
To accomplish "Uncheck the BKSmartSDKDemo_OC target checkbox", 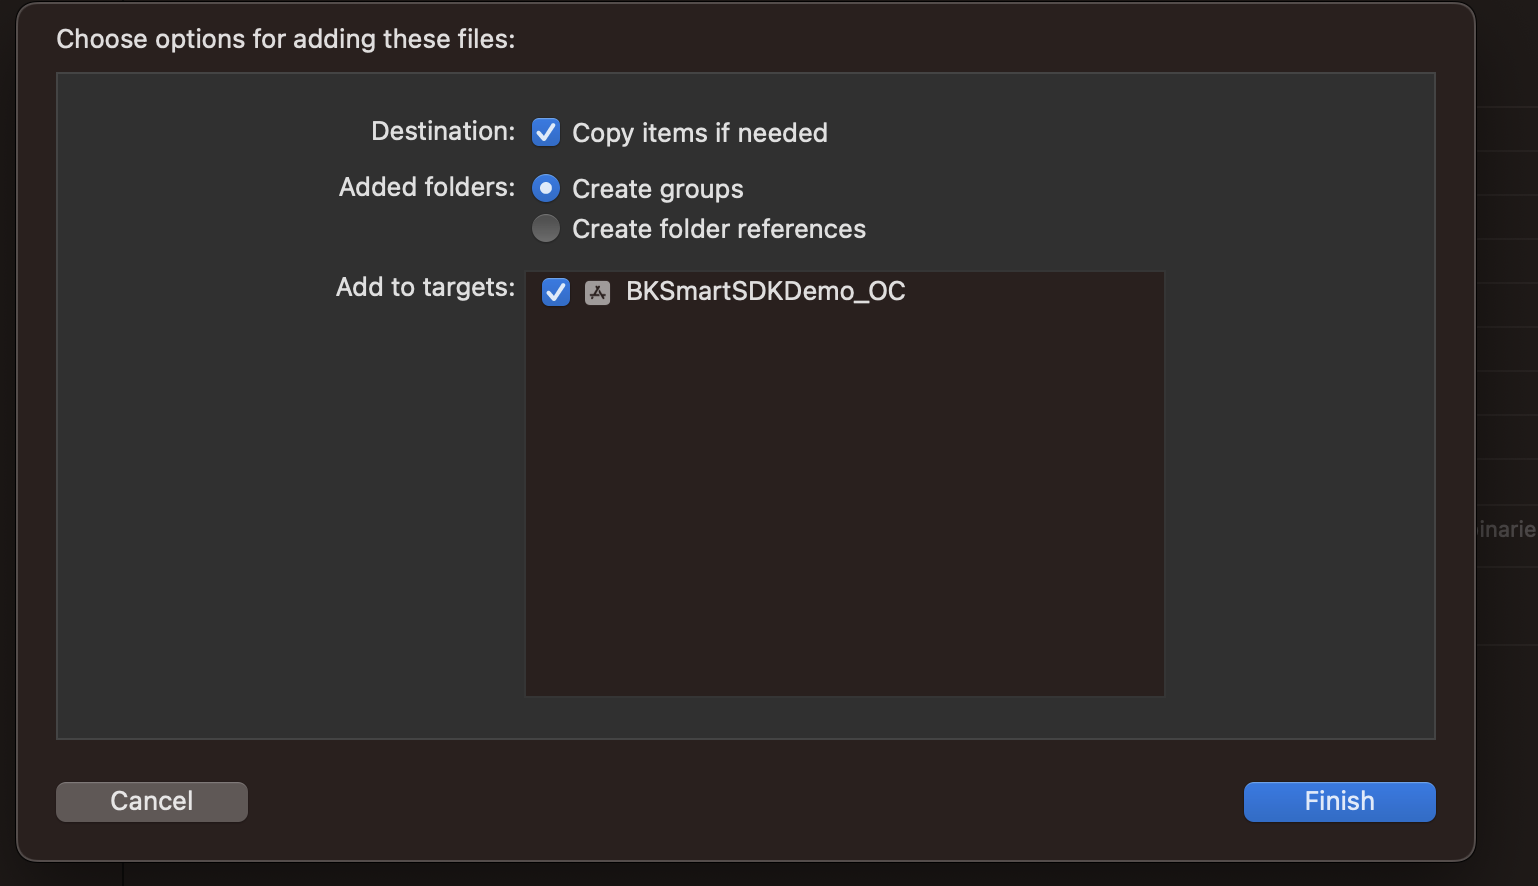I will click(x=555, y=292).
